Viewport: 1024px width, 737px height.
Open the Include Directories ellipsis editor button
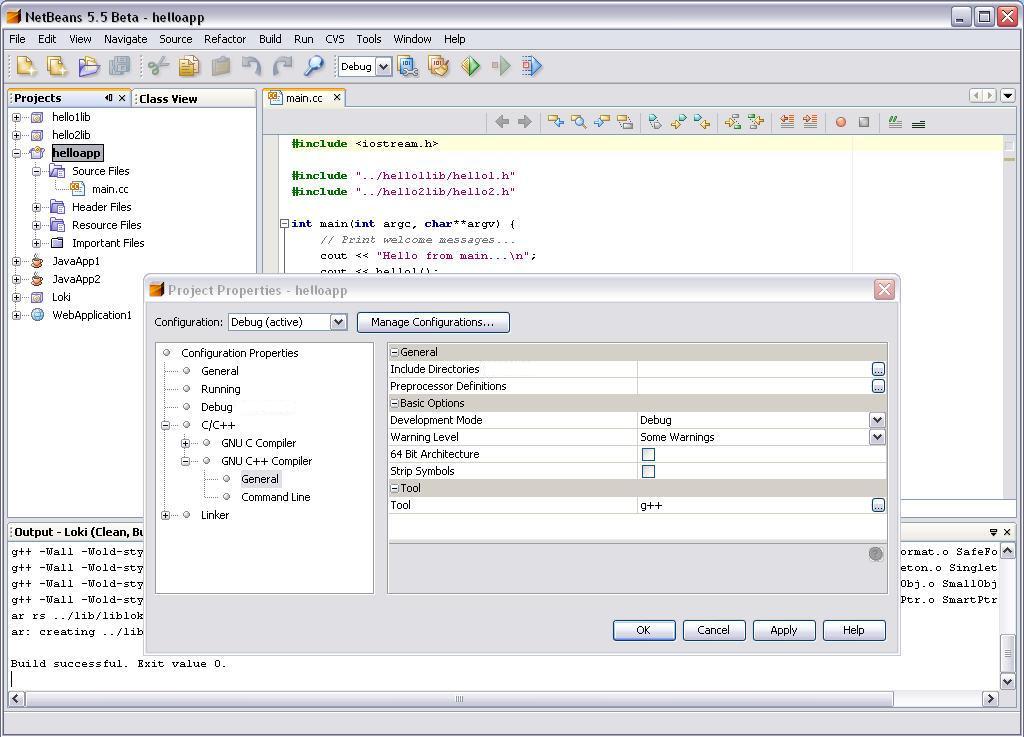click(878, 369)
